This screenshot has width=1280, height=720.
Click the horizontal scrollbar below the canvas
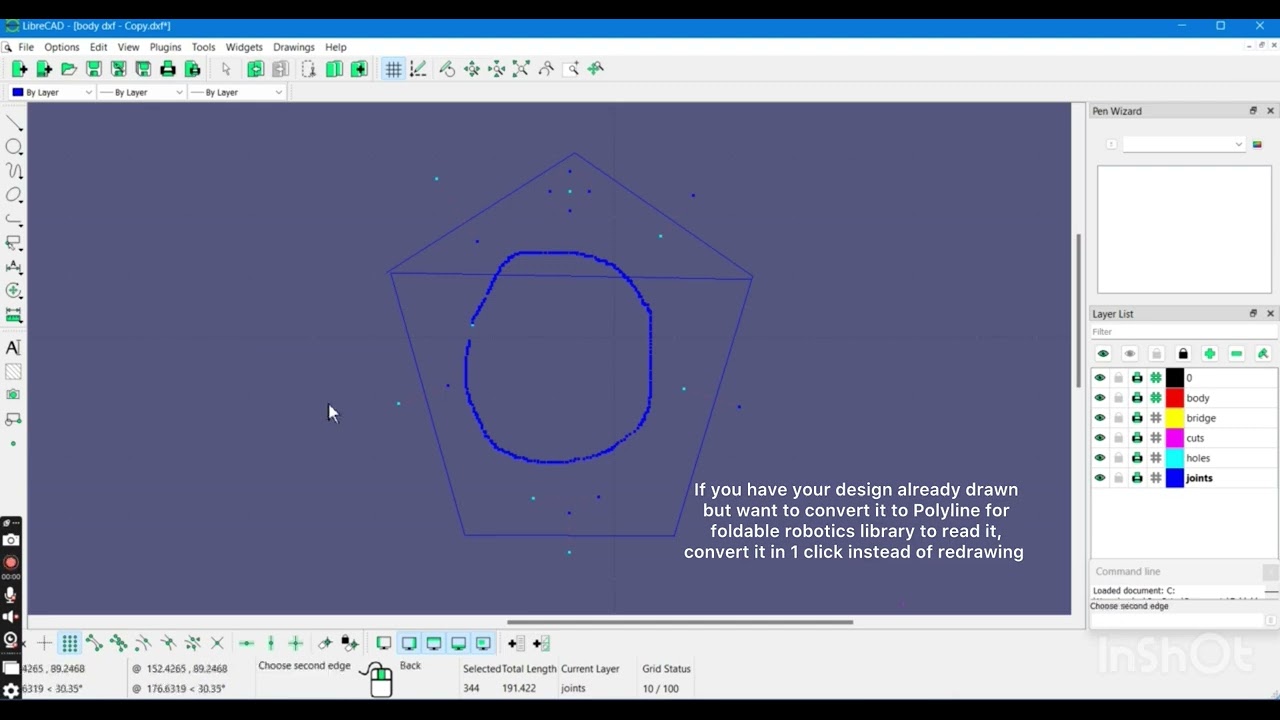[680, 622]
